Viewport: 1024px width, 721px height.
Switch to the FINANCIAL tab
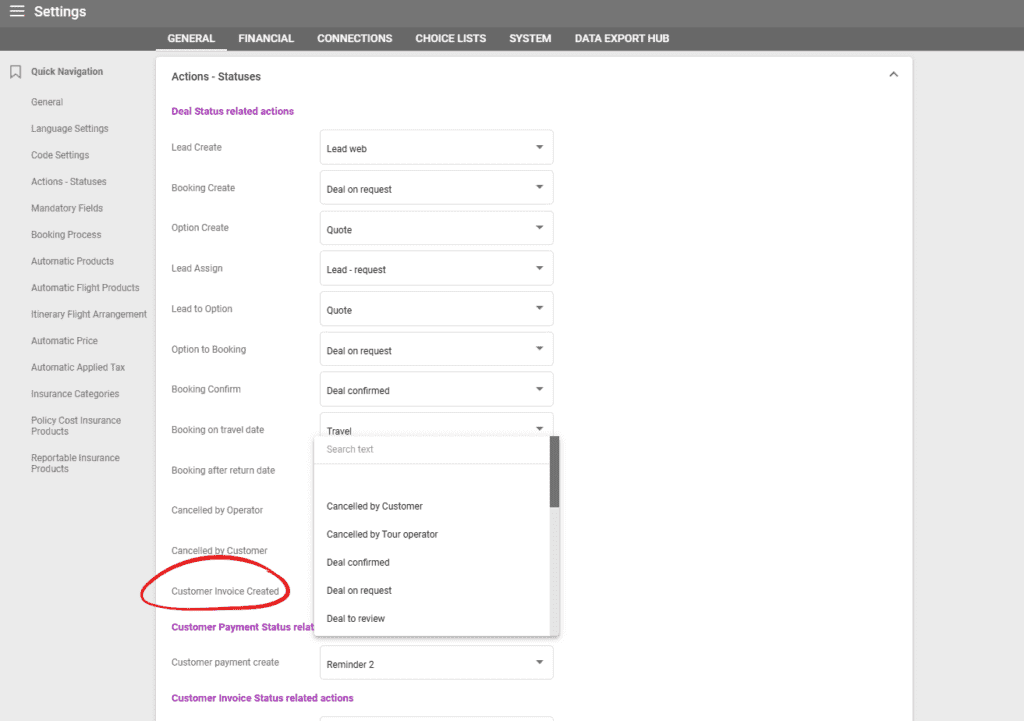coord(266,38)
